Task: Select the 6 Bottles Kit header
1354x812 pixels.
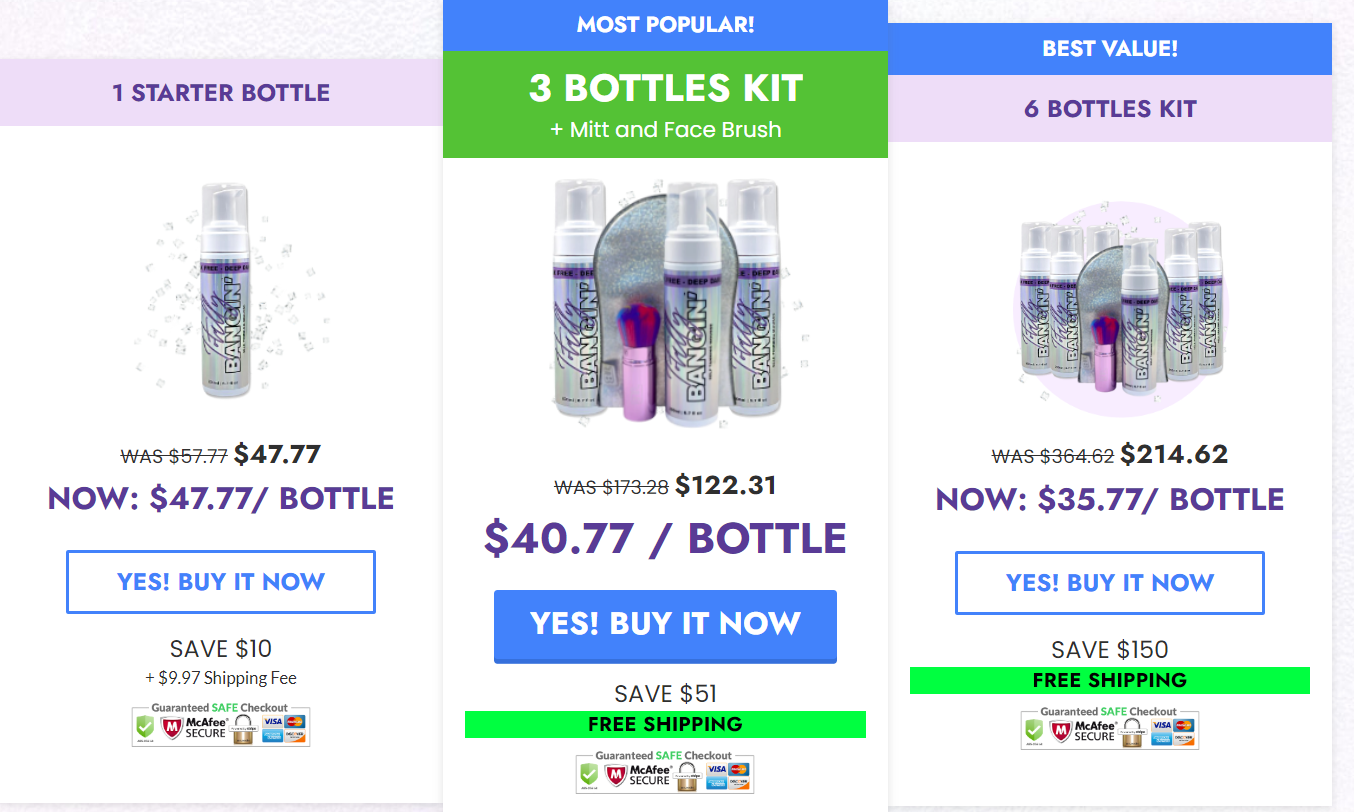Action: (x=1110, y=109)
